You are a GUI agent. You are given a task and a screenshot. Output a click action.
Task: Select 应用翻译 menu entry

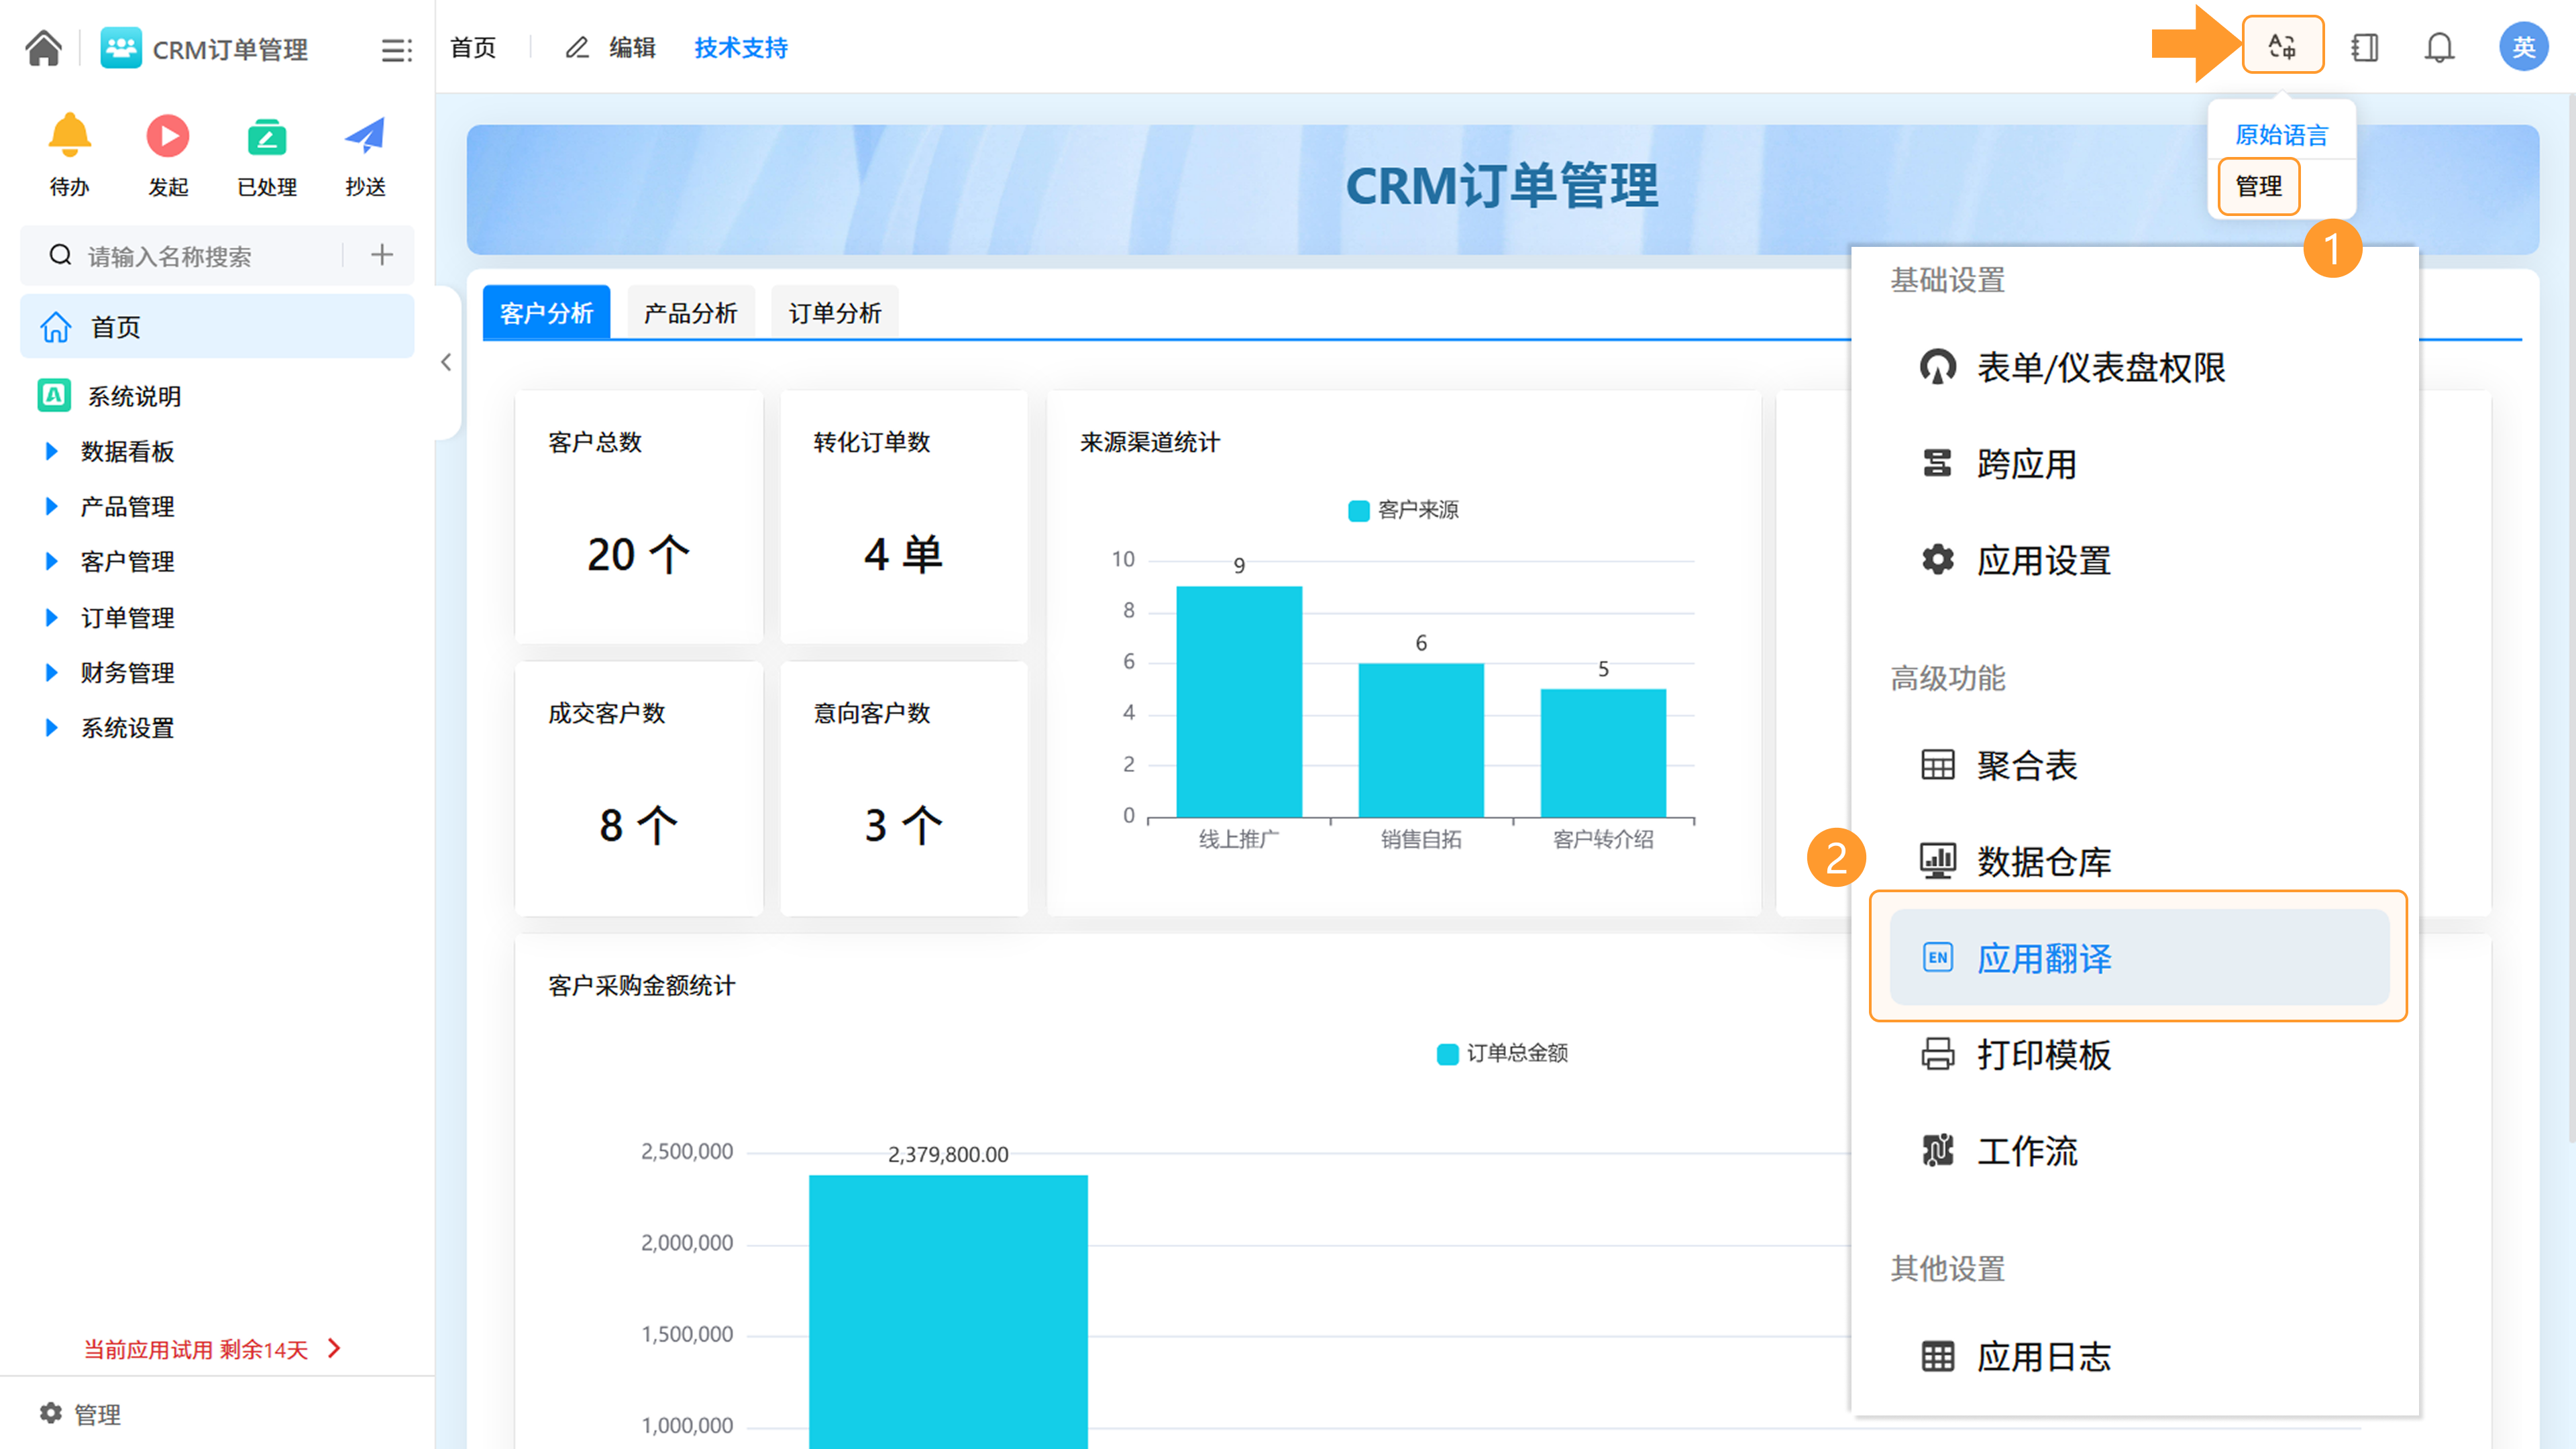pos(2139,957)
